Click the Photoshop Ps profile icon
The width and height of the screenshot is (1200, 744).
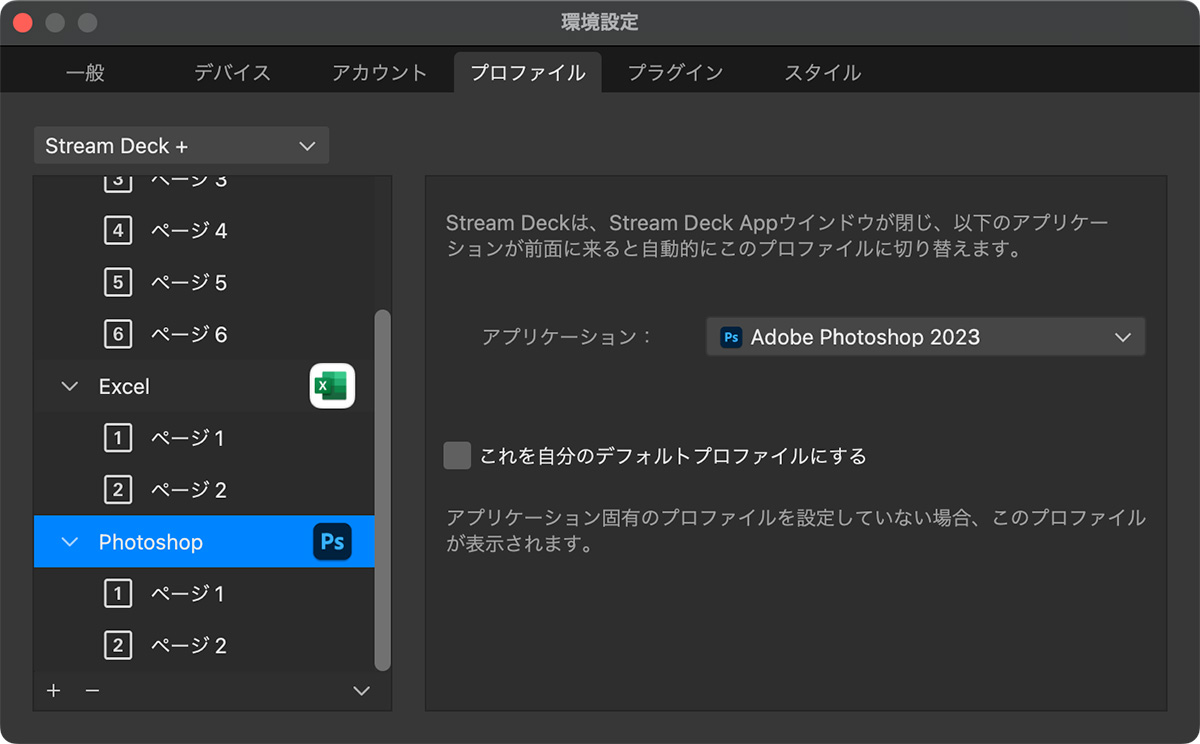point(332,541)
